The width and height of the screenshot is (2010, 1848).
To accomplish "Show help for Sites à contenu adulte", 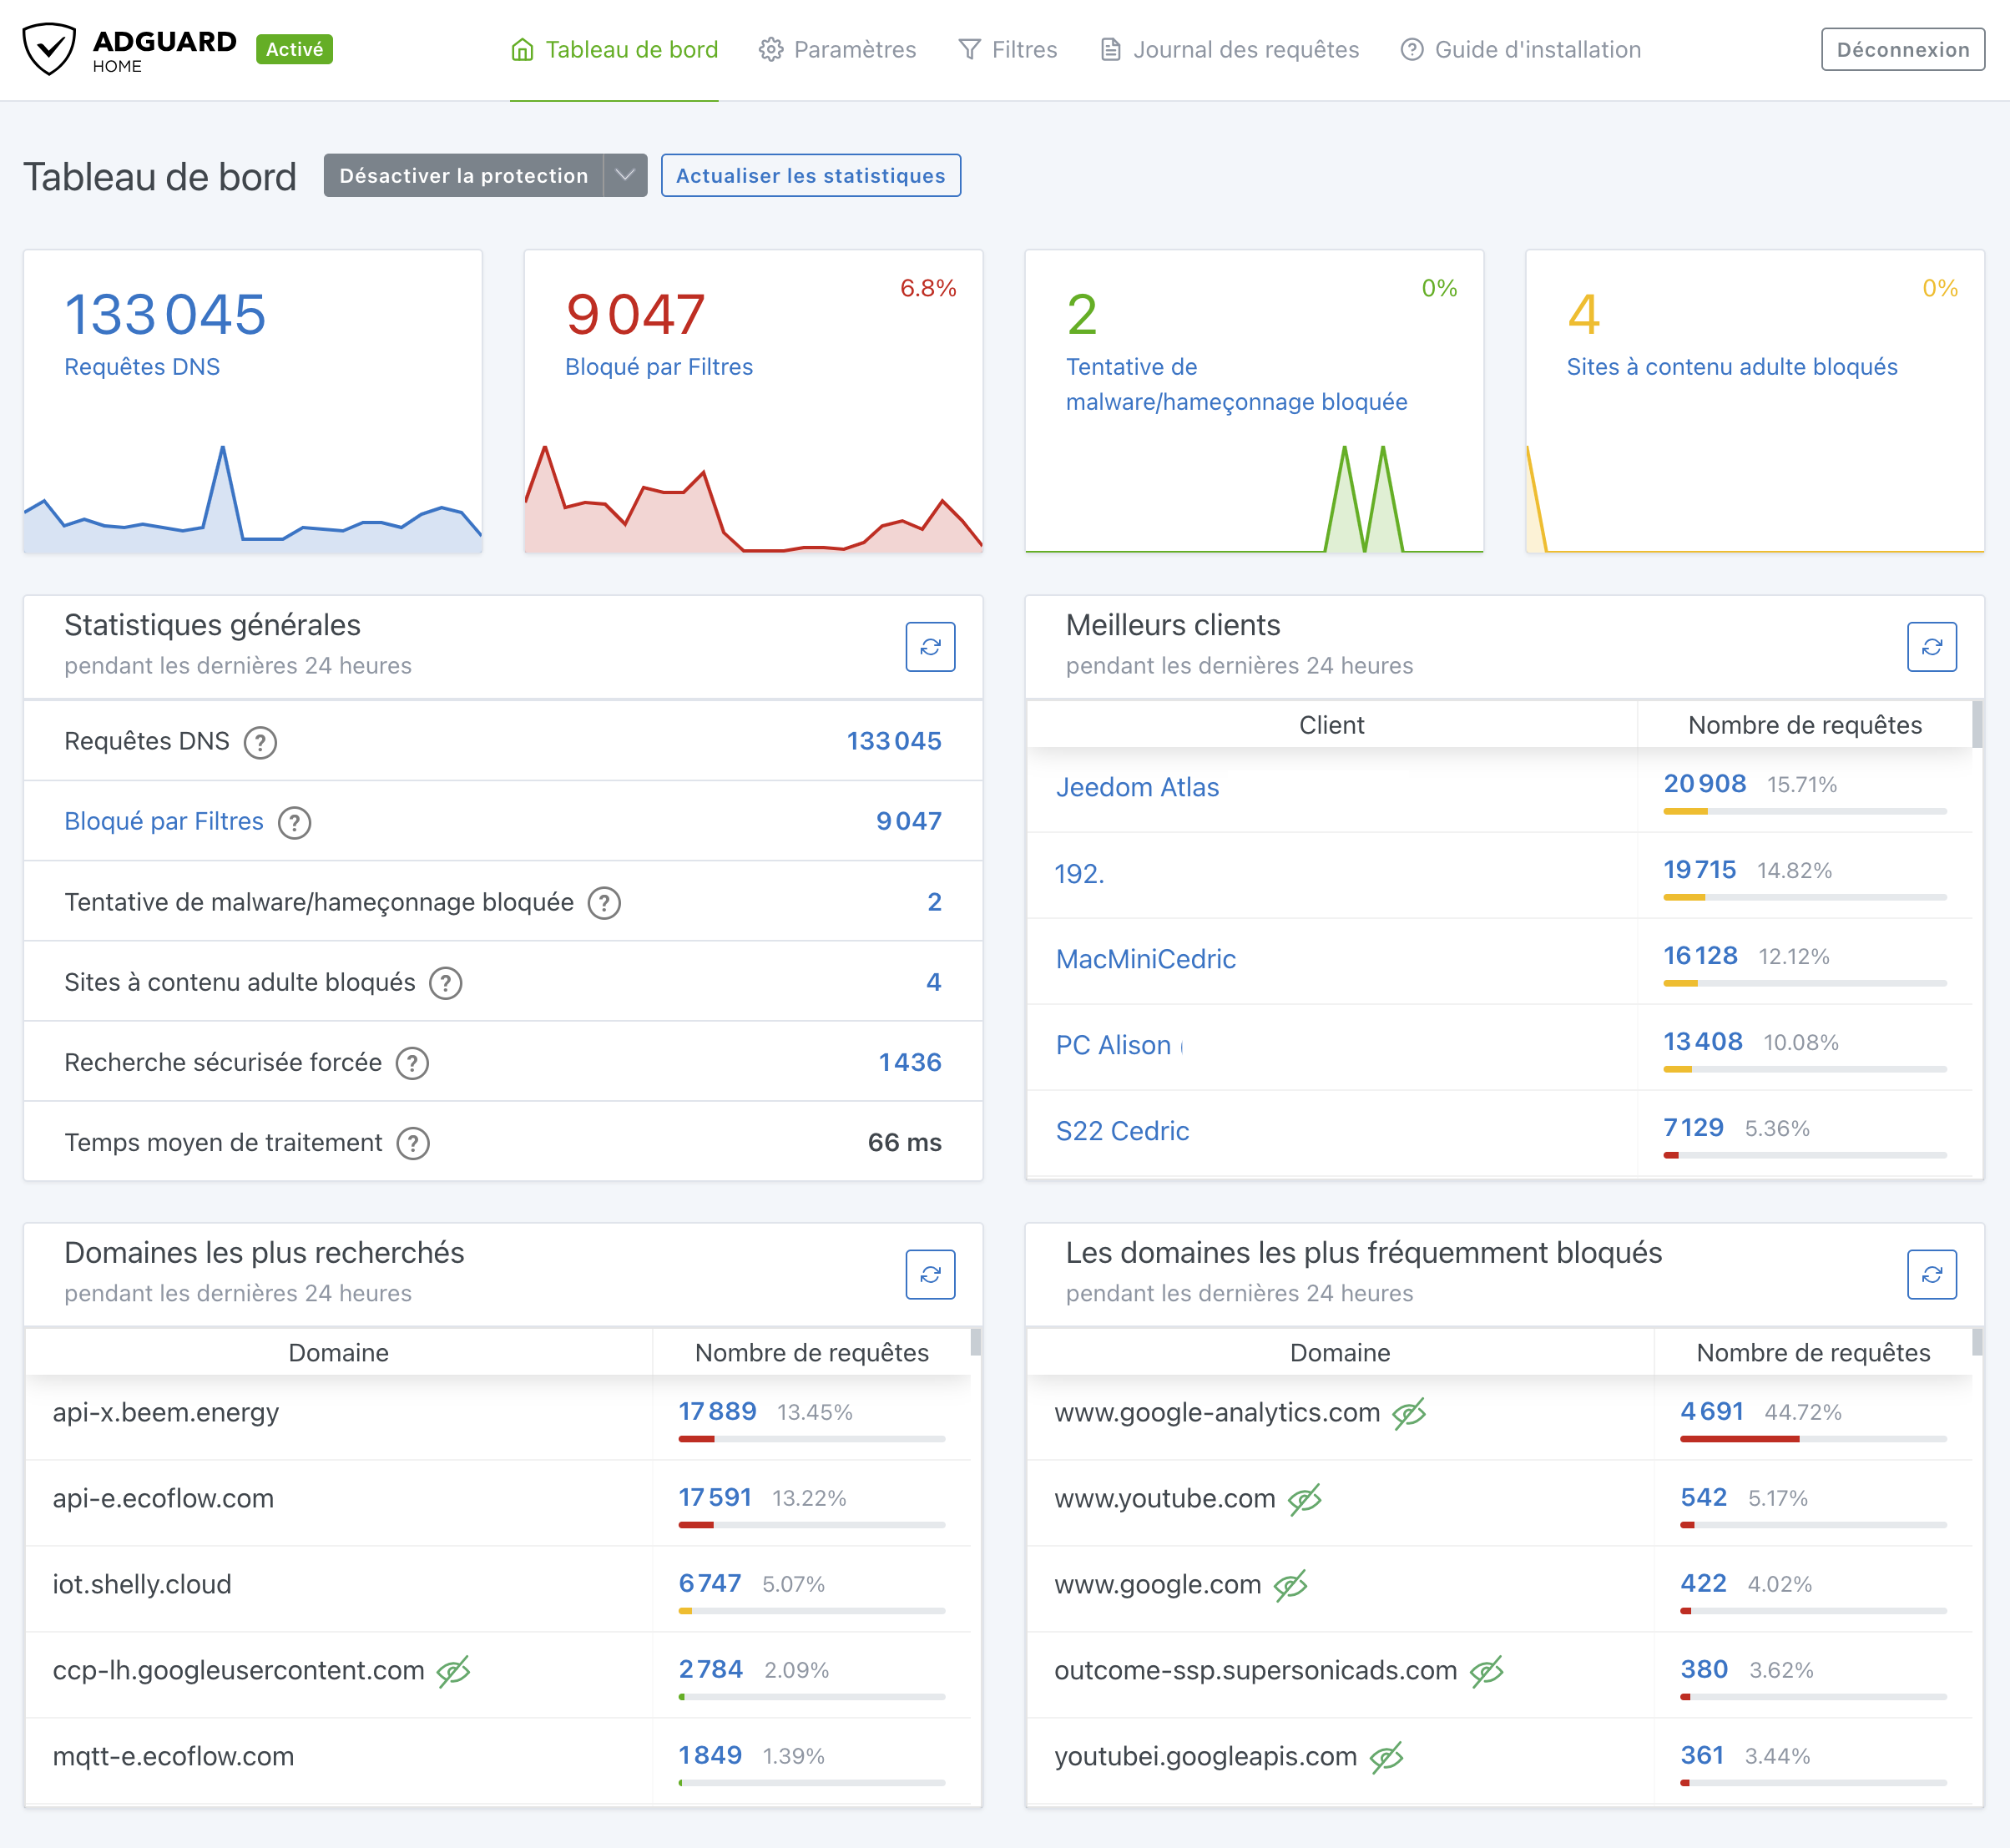I will [446, 983].
